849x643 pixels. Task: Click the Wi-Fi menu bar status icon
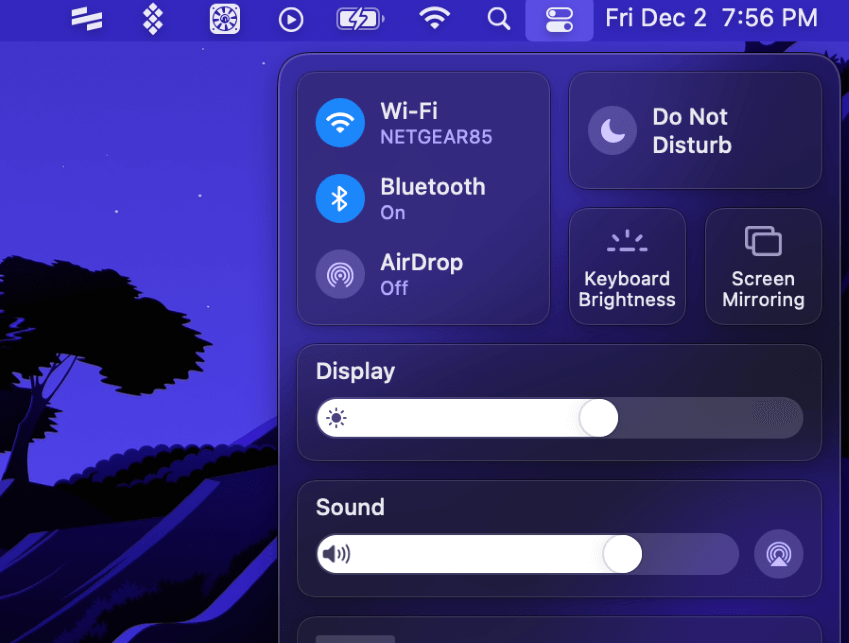(x=435, y=19)
